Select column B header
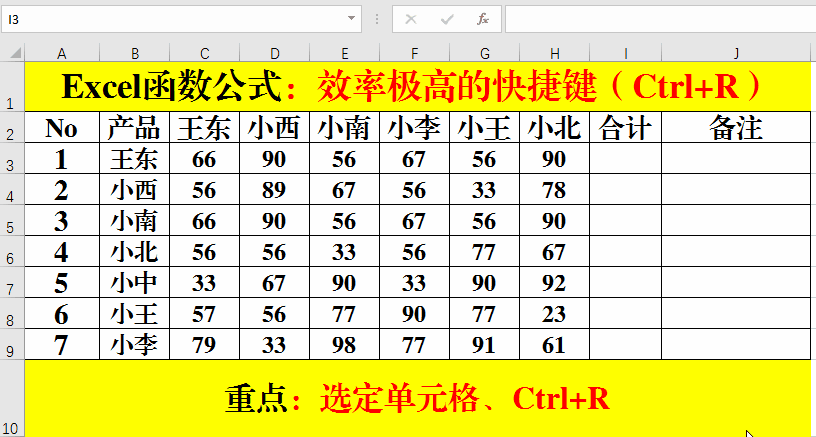 [x=135, y=53]
